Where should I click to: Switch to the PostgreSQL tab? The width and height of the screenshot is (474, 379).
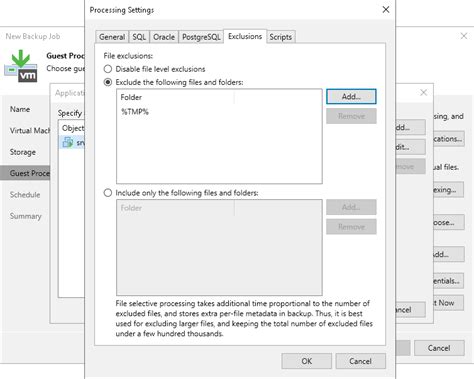(x=201, y=37)
